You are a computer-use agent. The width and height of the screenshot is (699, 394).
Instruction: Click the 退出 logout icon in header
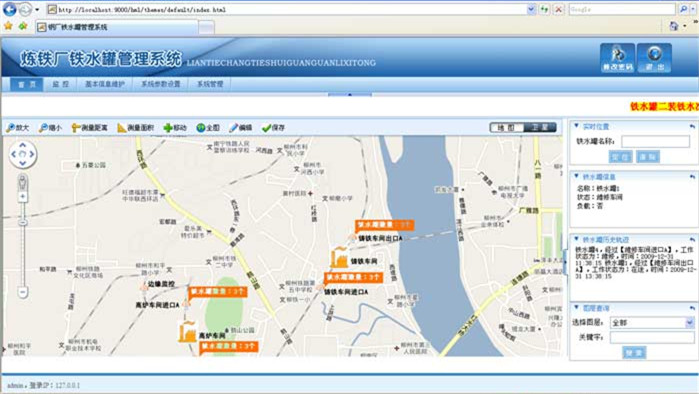point(654,58)
